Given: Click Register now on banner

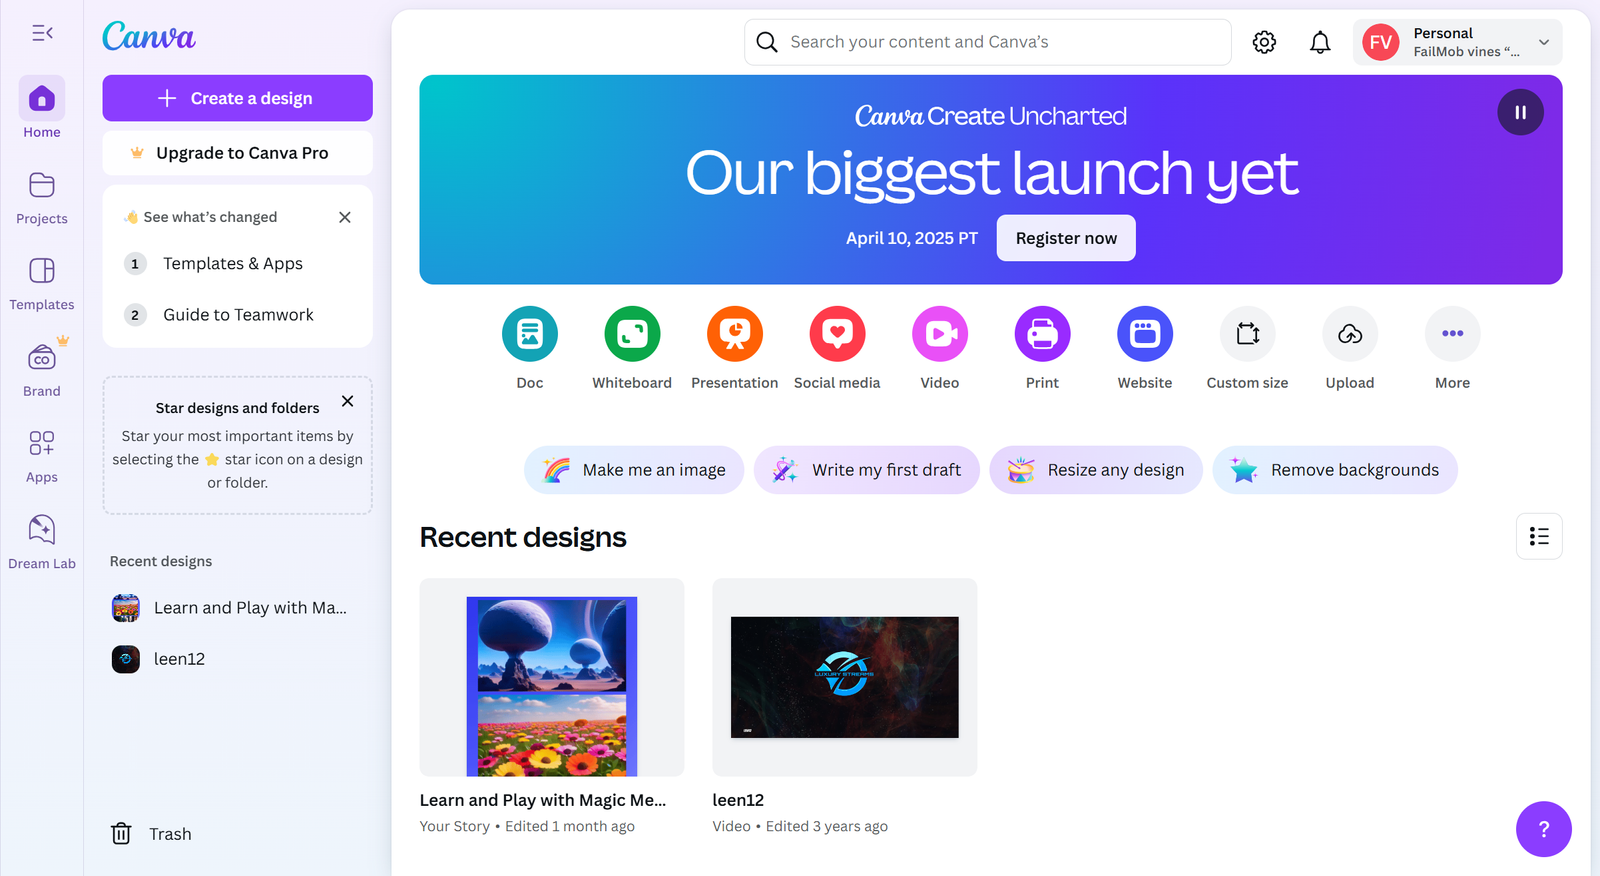Looking at the screenshot, I should (1066, 238).
